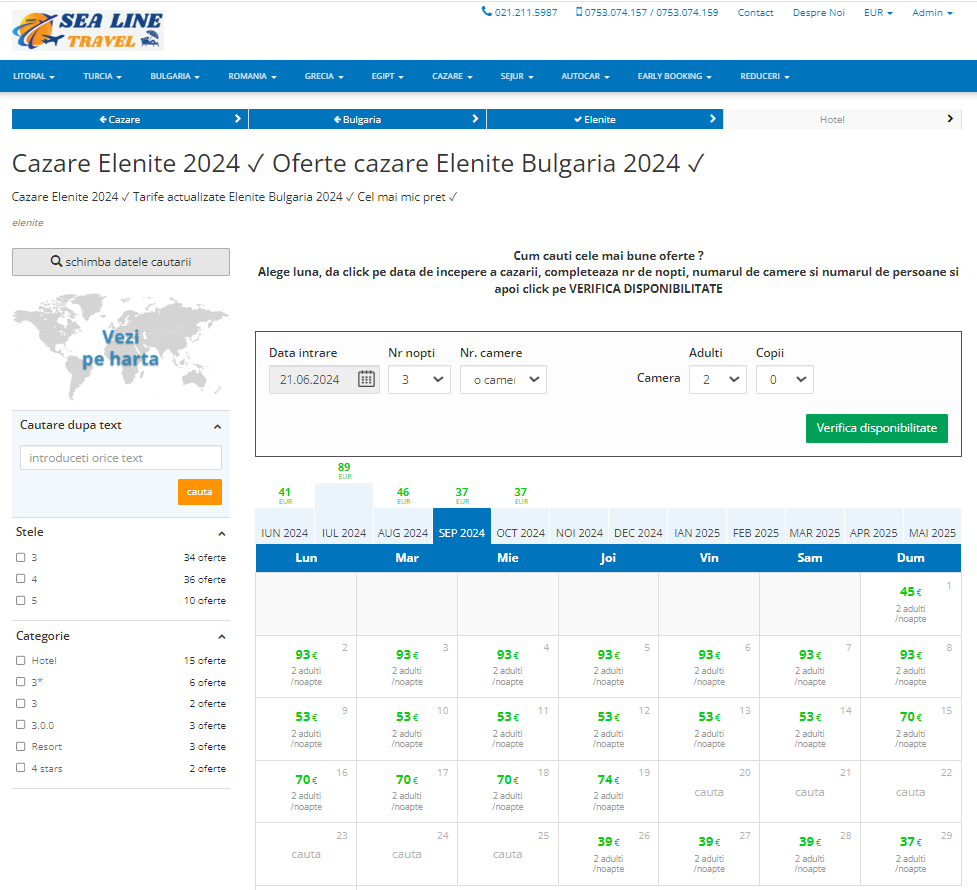Tick the 5 stars checkbox with 10 oferte
Screen dimensions: 977x890
(21, 600)
